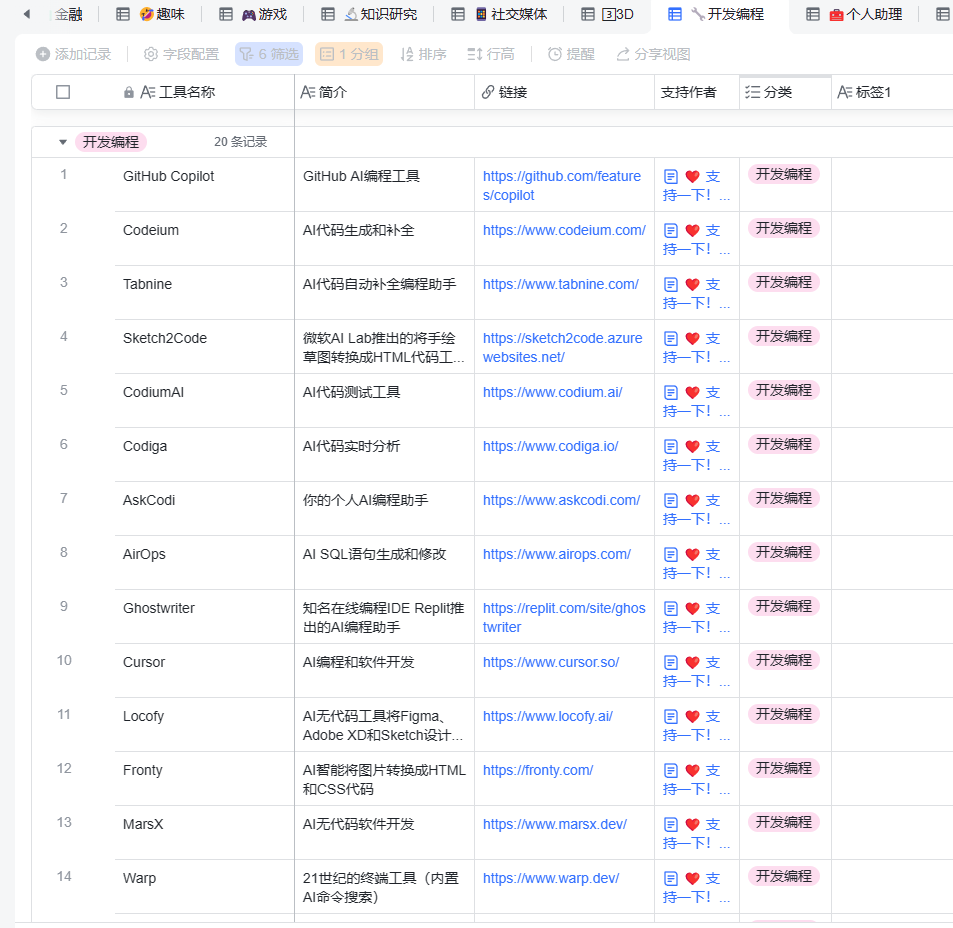This screenshot has height=928, width=953.
Task: Open the codium.ai link
Action: tap(552, 393)
